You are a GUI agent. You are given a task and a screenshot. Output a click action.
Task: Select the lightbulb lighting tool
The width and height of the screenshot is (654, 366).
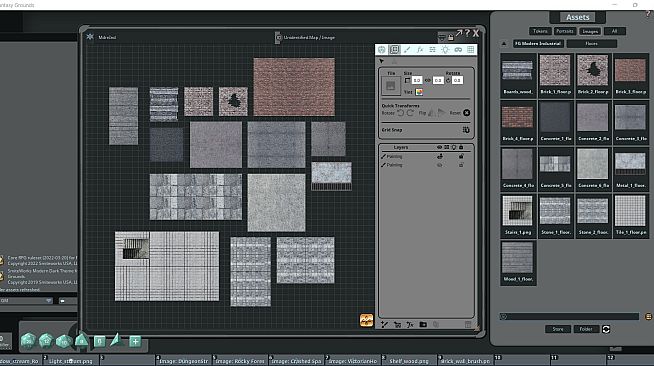point(445,50)
